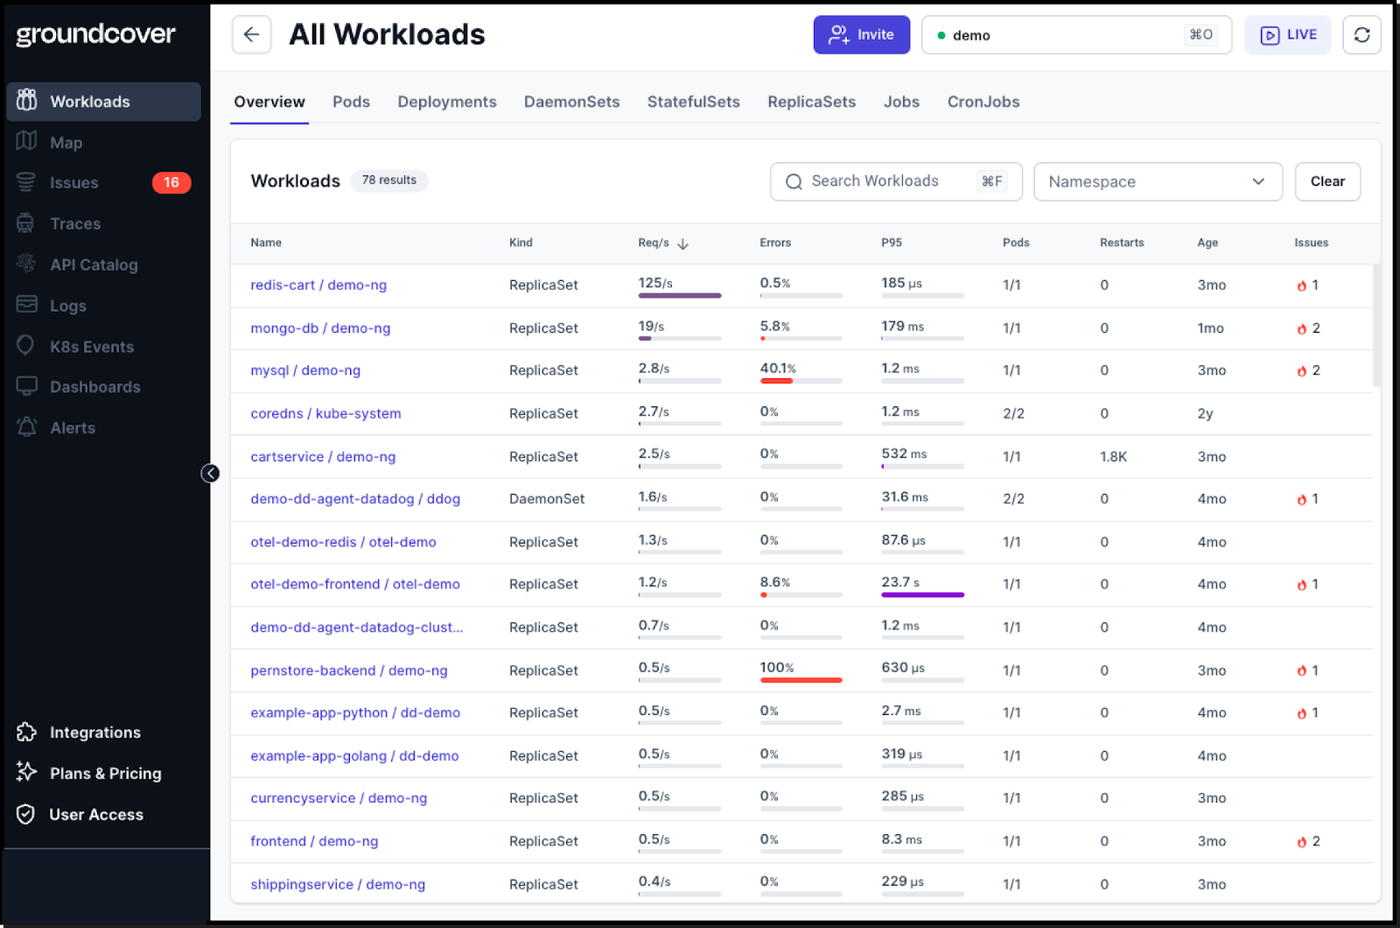This screenshot has width=1400, height=928.
Task: Open Integrations puzzle icon
Action: tap(27, 732)
